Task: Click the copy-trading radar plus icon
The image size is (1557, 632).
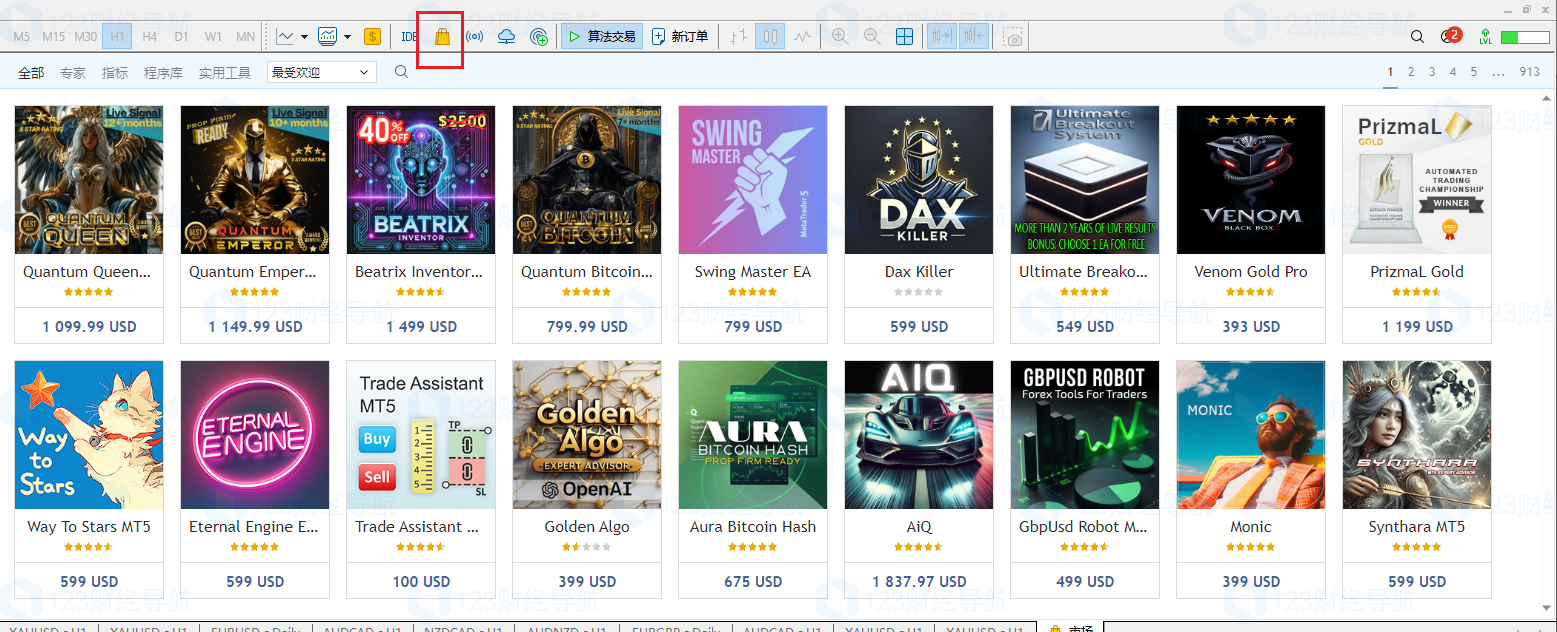Action: coord(539,37)
